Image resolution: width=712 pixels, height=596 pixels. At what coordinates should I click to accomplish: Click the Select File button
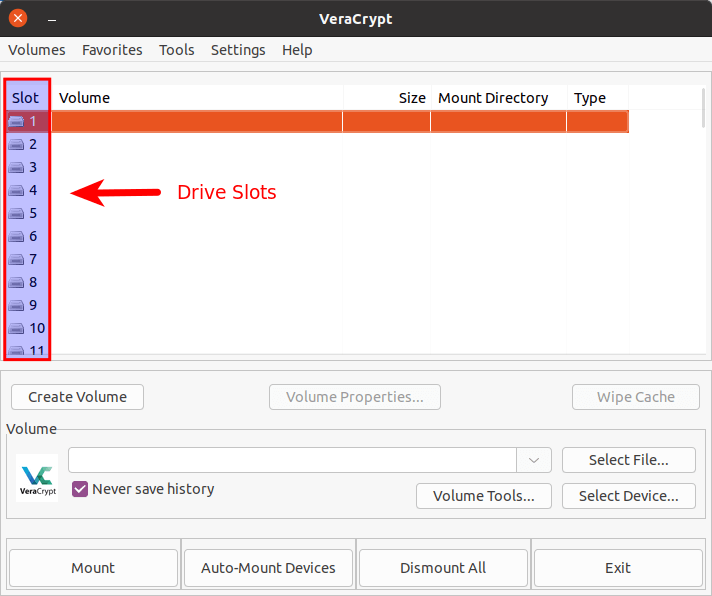(628, 460)
